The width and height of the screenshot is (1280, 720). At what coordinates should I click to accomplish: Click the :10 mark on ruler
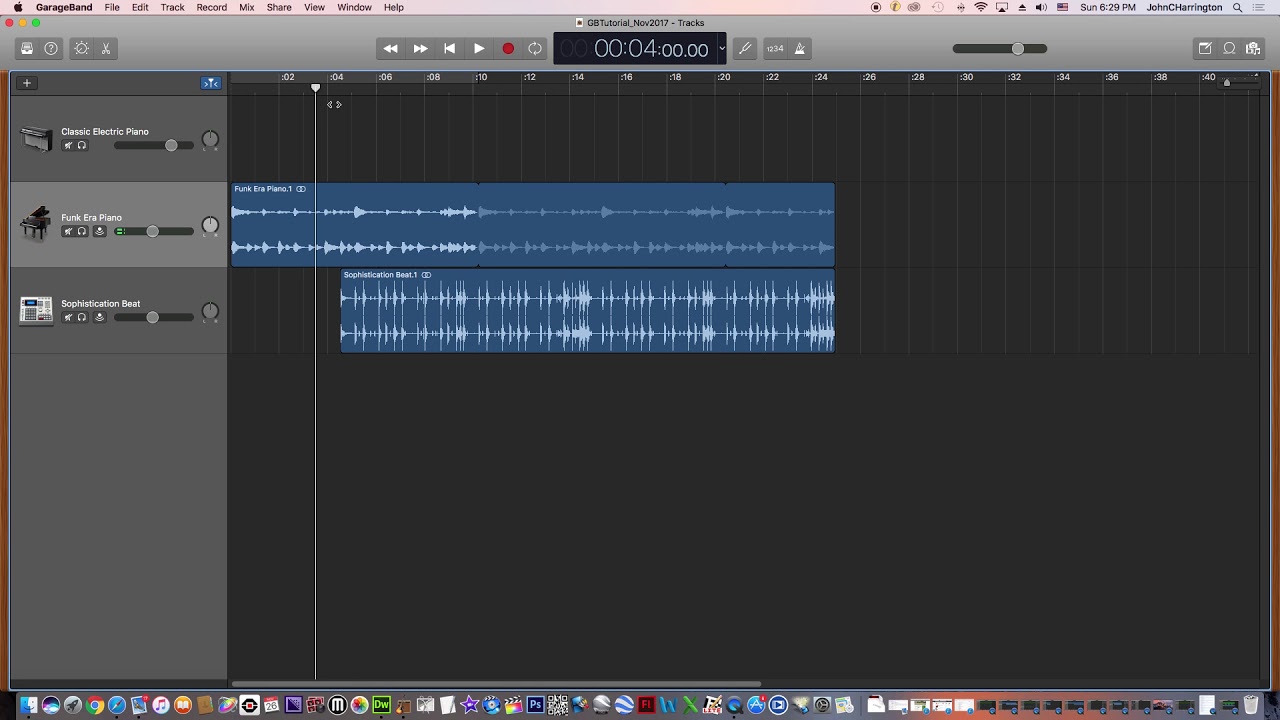coord(481,77)
